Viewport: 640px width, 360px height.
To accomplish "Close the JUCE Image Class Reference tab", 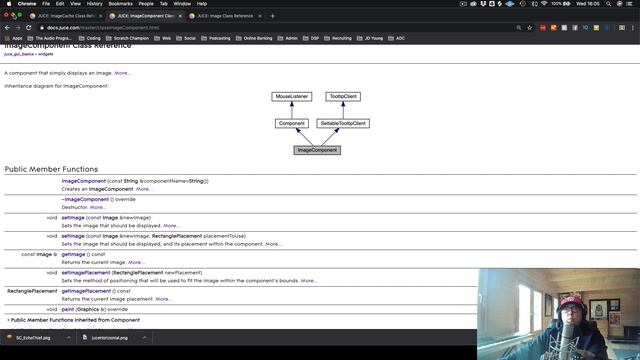I will point(260,16).
